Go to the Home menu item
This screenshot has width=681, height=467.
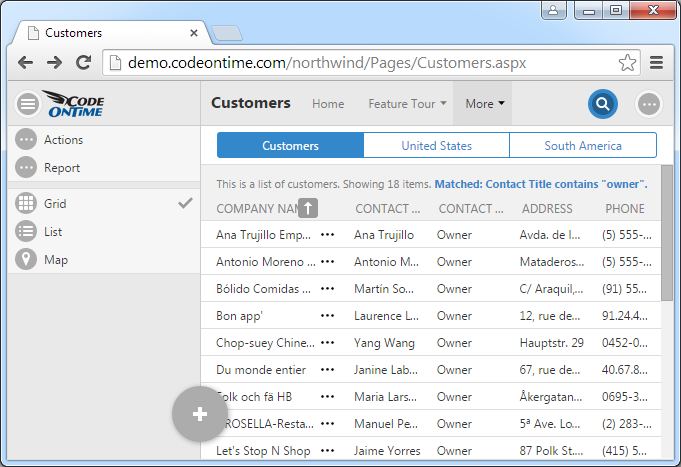(328, 104)
